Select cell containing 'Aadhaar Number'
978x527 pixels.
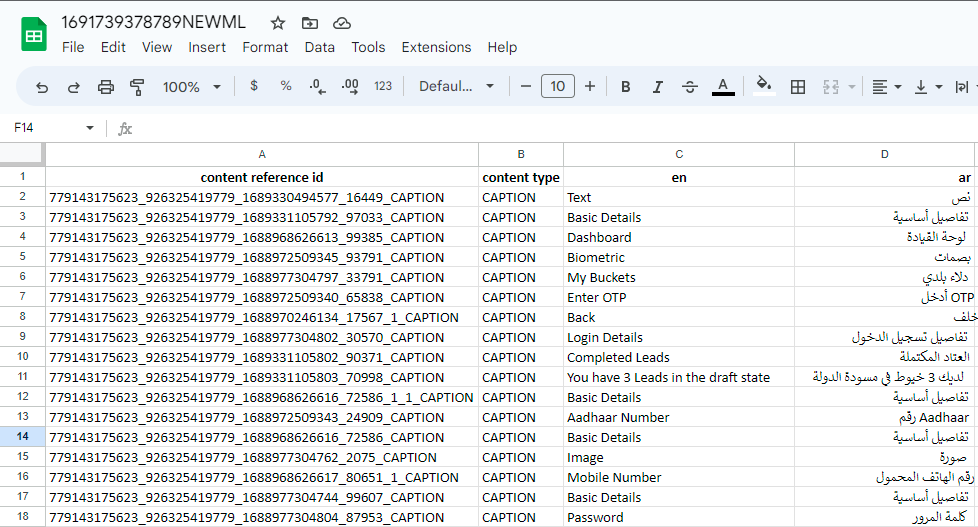click(679, 417)
